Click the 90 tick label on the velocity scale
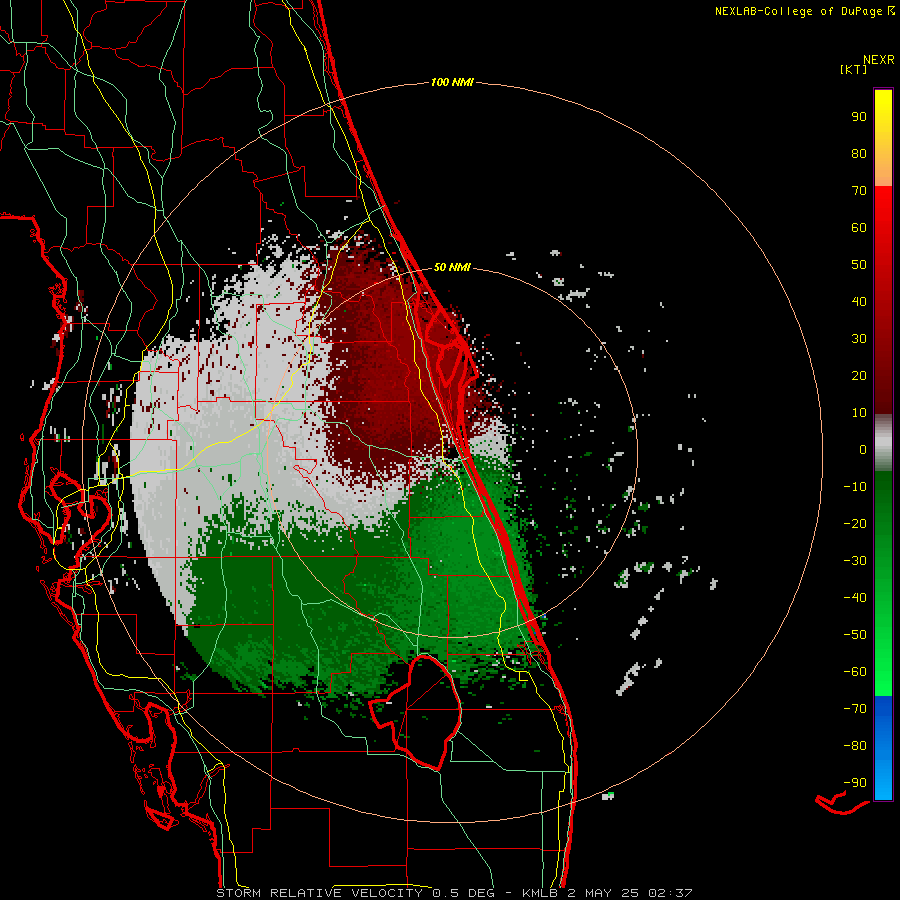The image size is (900, 900). click(x=859, y=117)
